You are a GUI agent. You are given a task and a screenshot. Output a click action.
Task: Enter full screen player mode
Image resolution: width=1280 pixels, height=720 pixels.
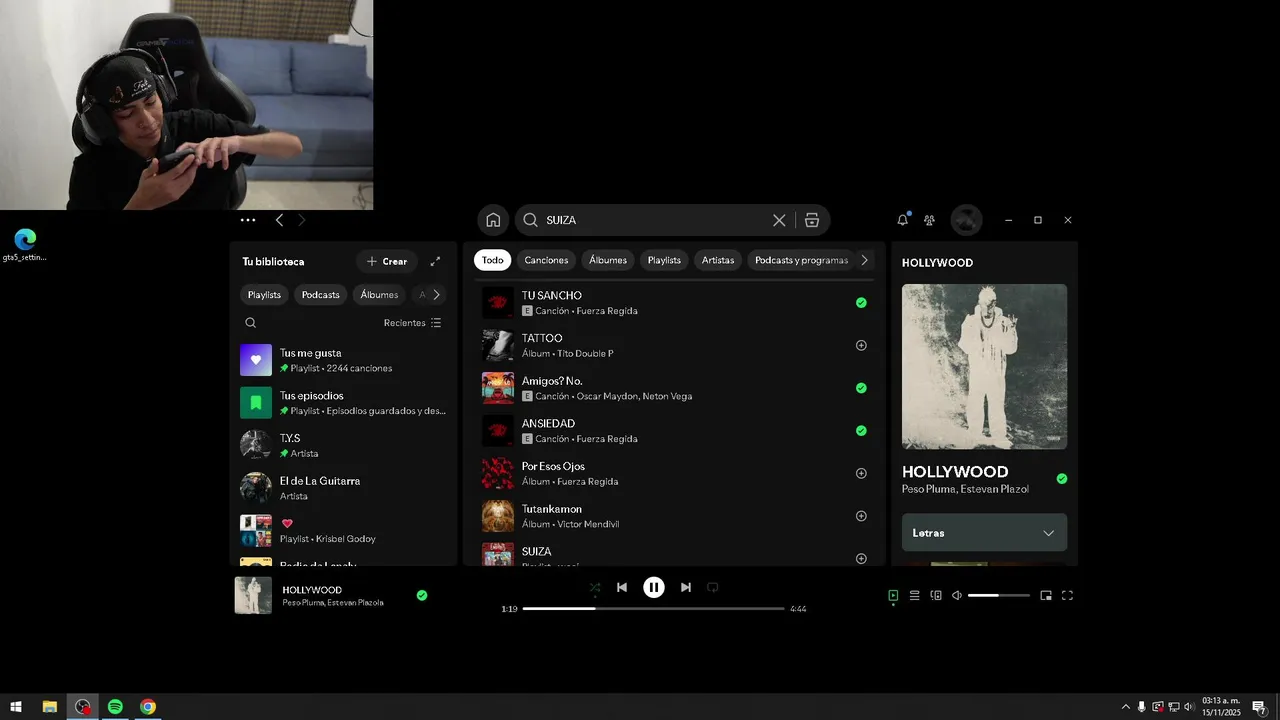tap(1067, 595)
